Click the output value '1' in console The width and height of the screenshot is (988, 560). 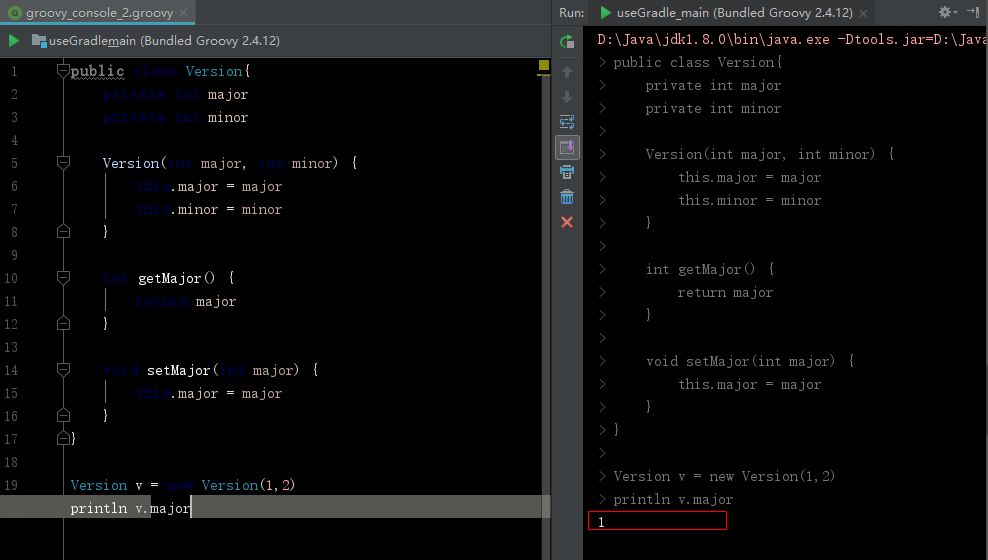click(x=601, y=522)
